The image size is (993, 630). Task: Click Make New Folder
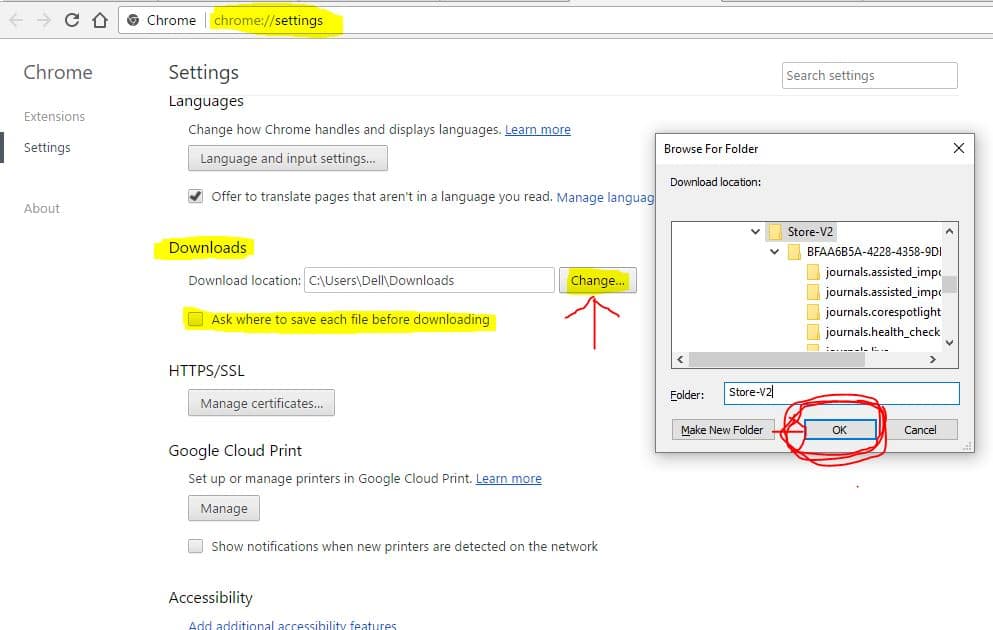[x=723, y=430]
